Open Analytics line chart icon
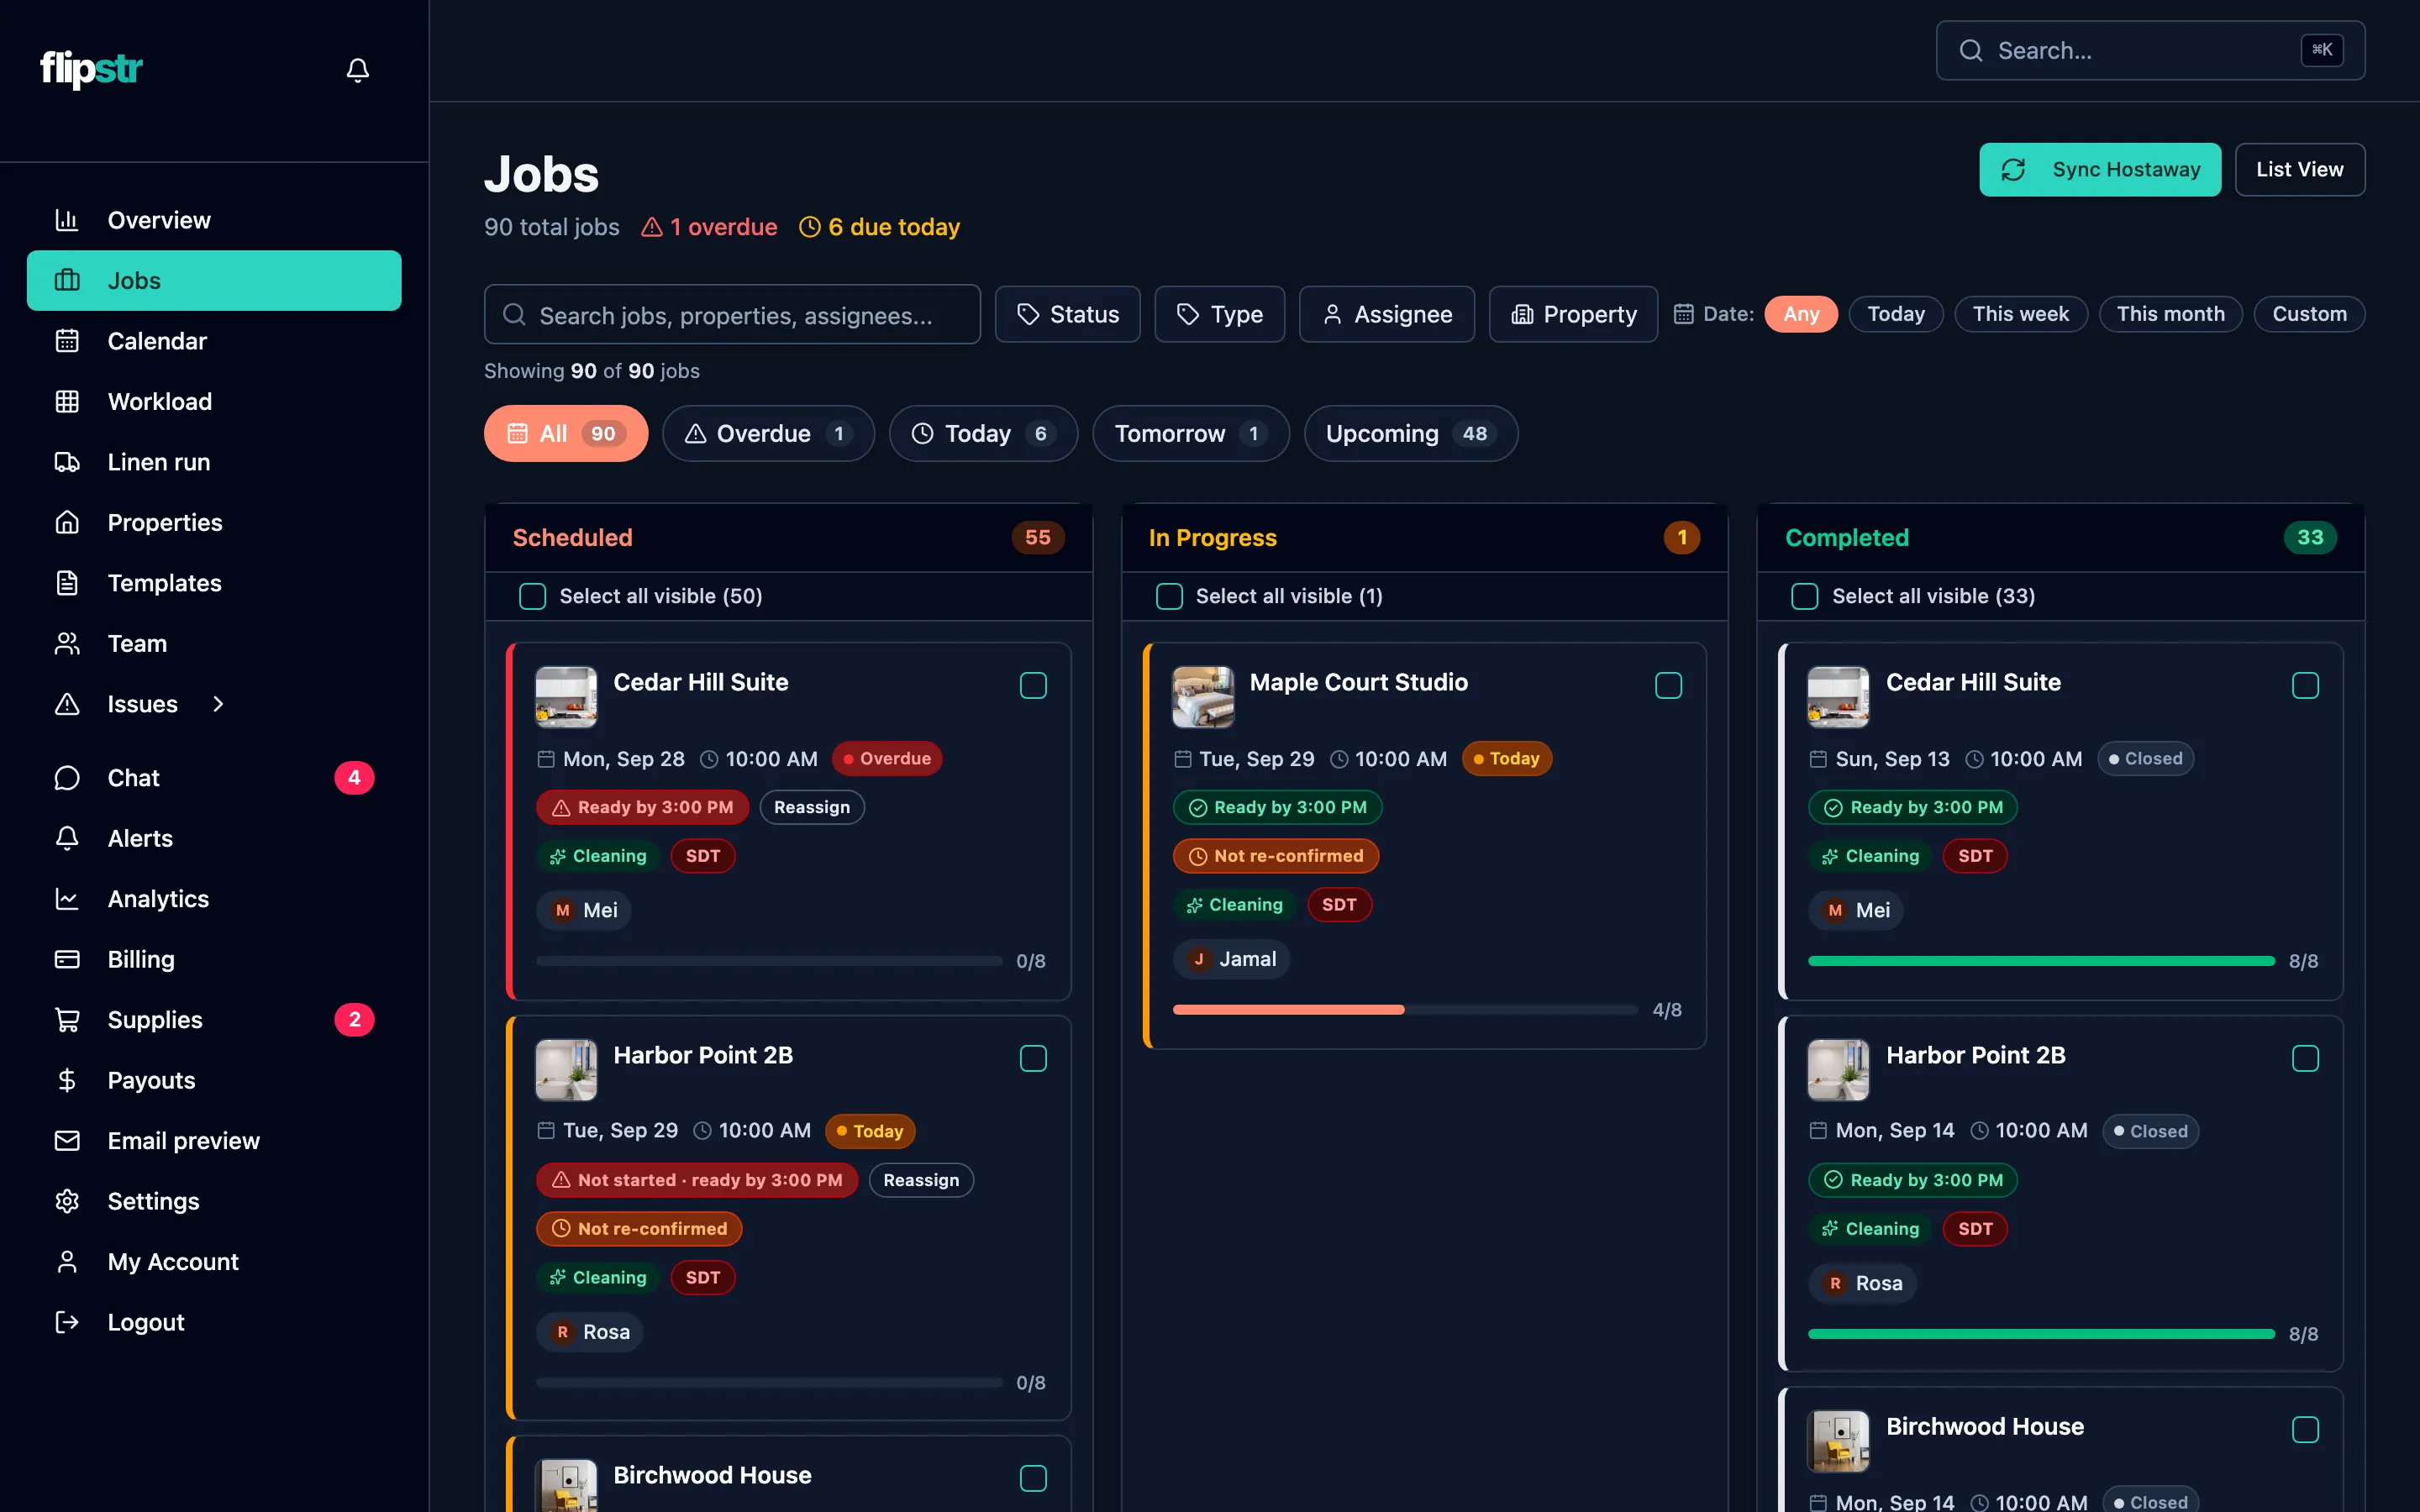 [x=67, y=899]
